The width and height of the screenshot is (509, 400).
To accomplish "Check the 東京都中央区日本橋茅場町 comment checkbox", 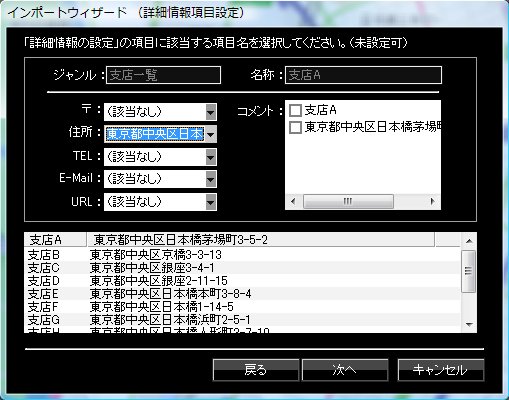I will click(295, 127).
